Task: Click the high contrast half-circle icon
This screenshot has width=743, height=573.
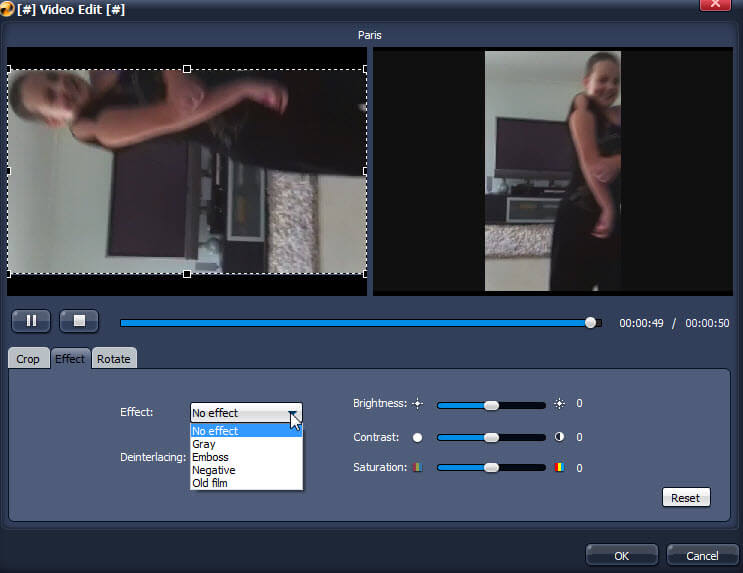Action: [x=560, y=437]
